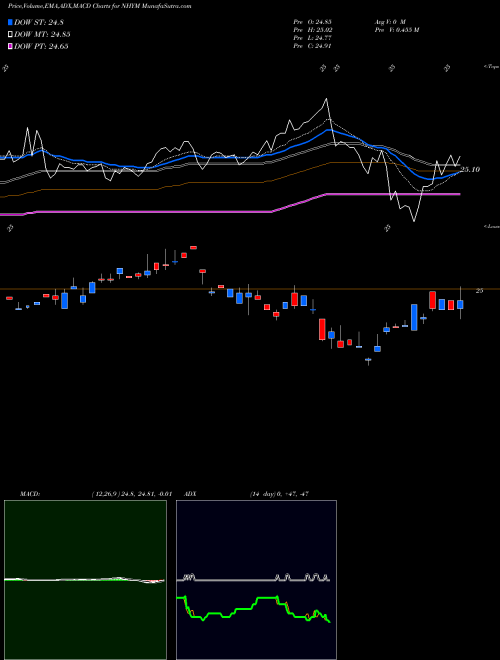The width and height of the screenshot is (500, 660).
Task: Select the 'DOW ST: 24.8' legend text
Action: tap(39, 23)
